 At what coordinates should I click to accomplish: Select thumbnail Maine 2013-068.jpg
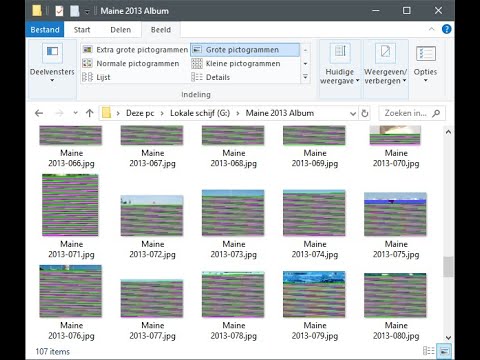[x=233, y=135]
